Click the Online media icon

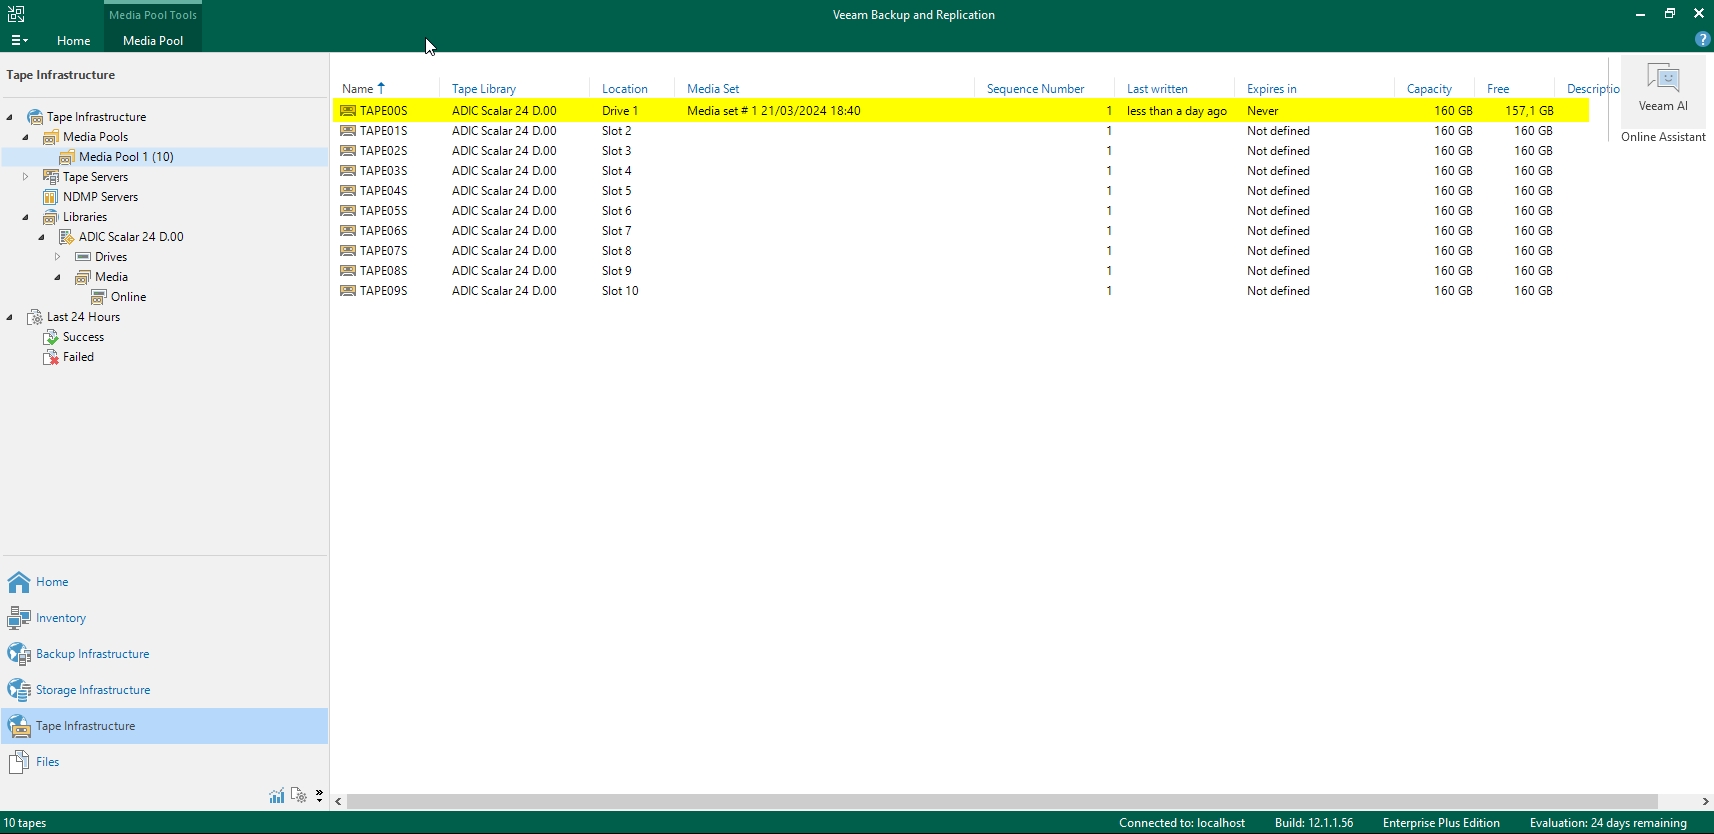[x=99, y=297]
